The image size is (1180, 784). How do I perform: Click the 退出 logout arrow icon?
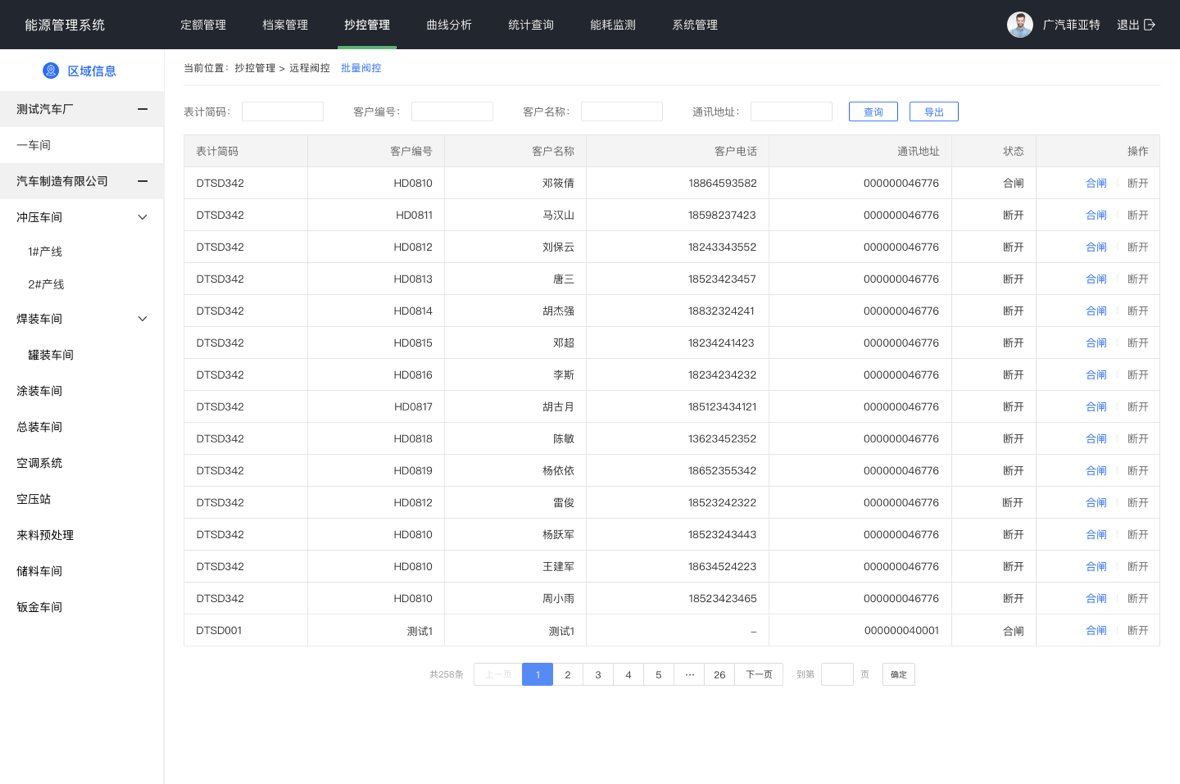pyautogui.click(x=1149, y=25)
